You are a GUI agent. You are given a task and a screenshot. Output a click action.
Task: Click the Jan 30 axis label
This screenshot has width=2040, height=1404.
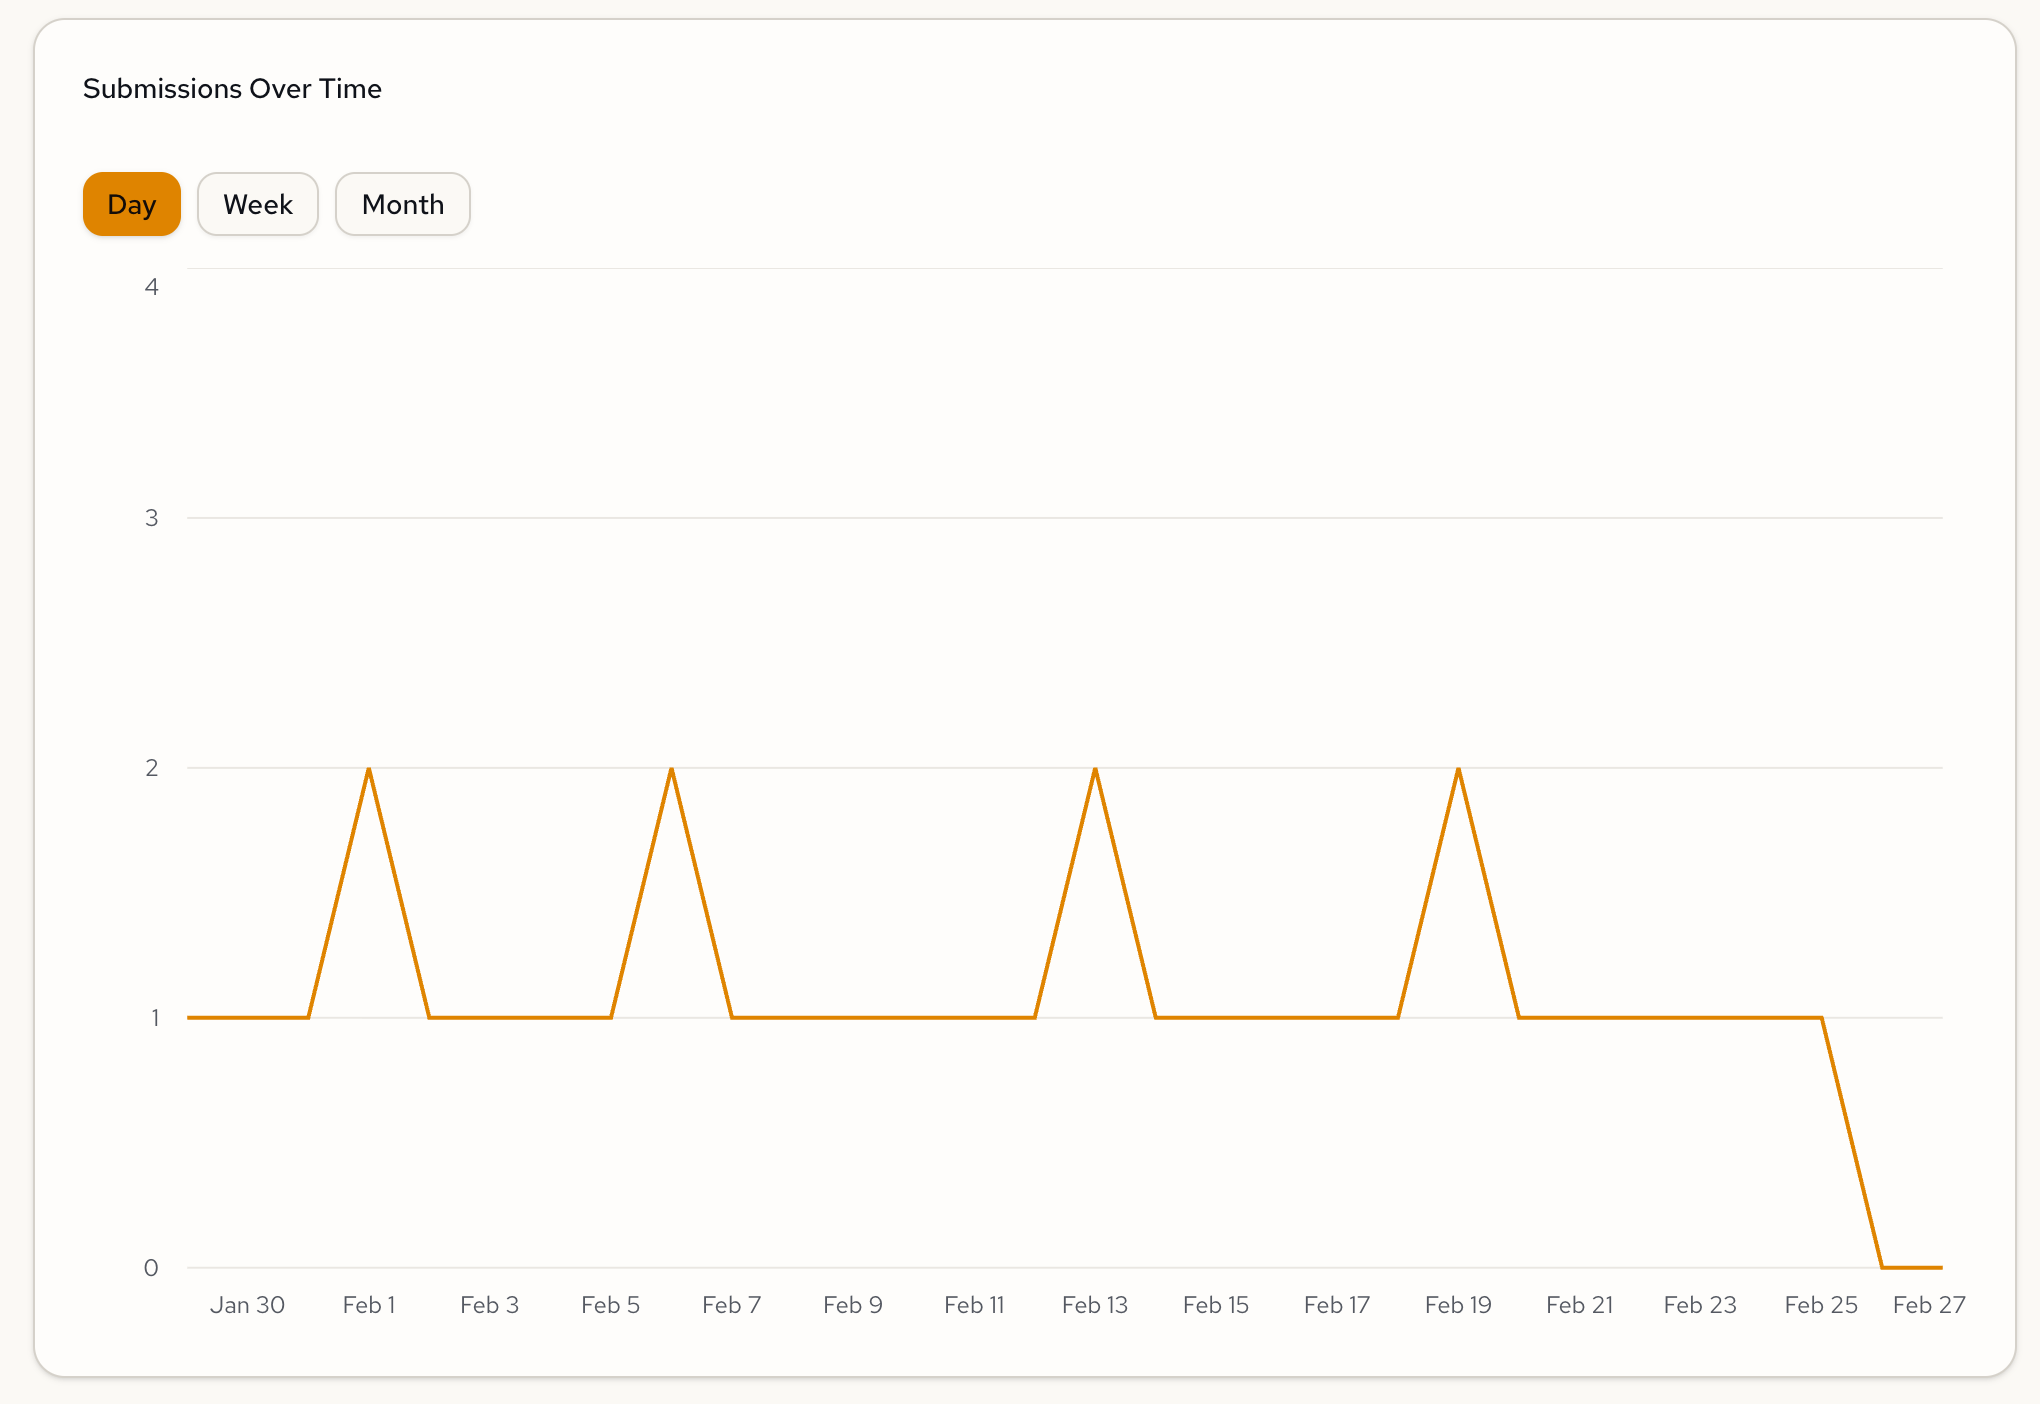tap(247, 1305)
